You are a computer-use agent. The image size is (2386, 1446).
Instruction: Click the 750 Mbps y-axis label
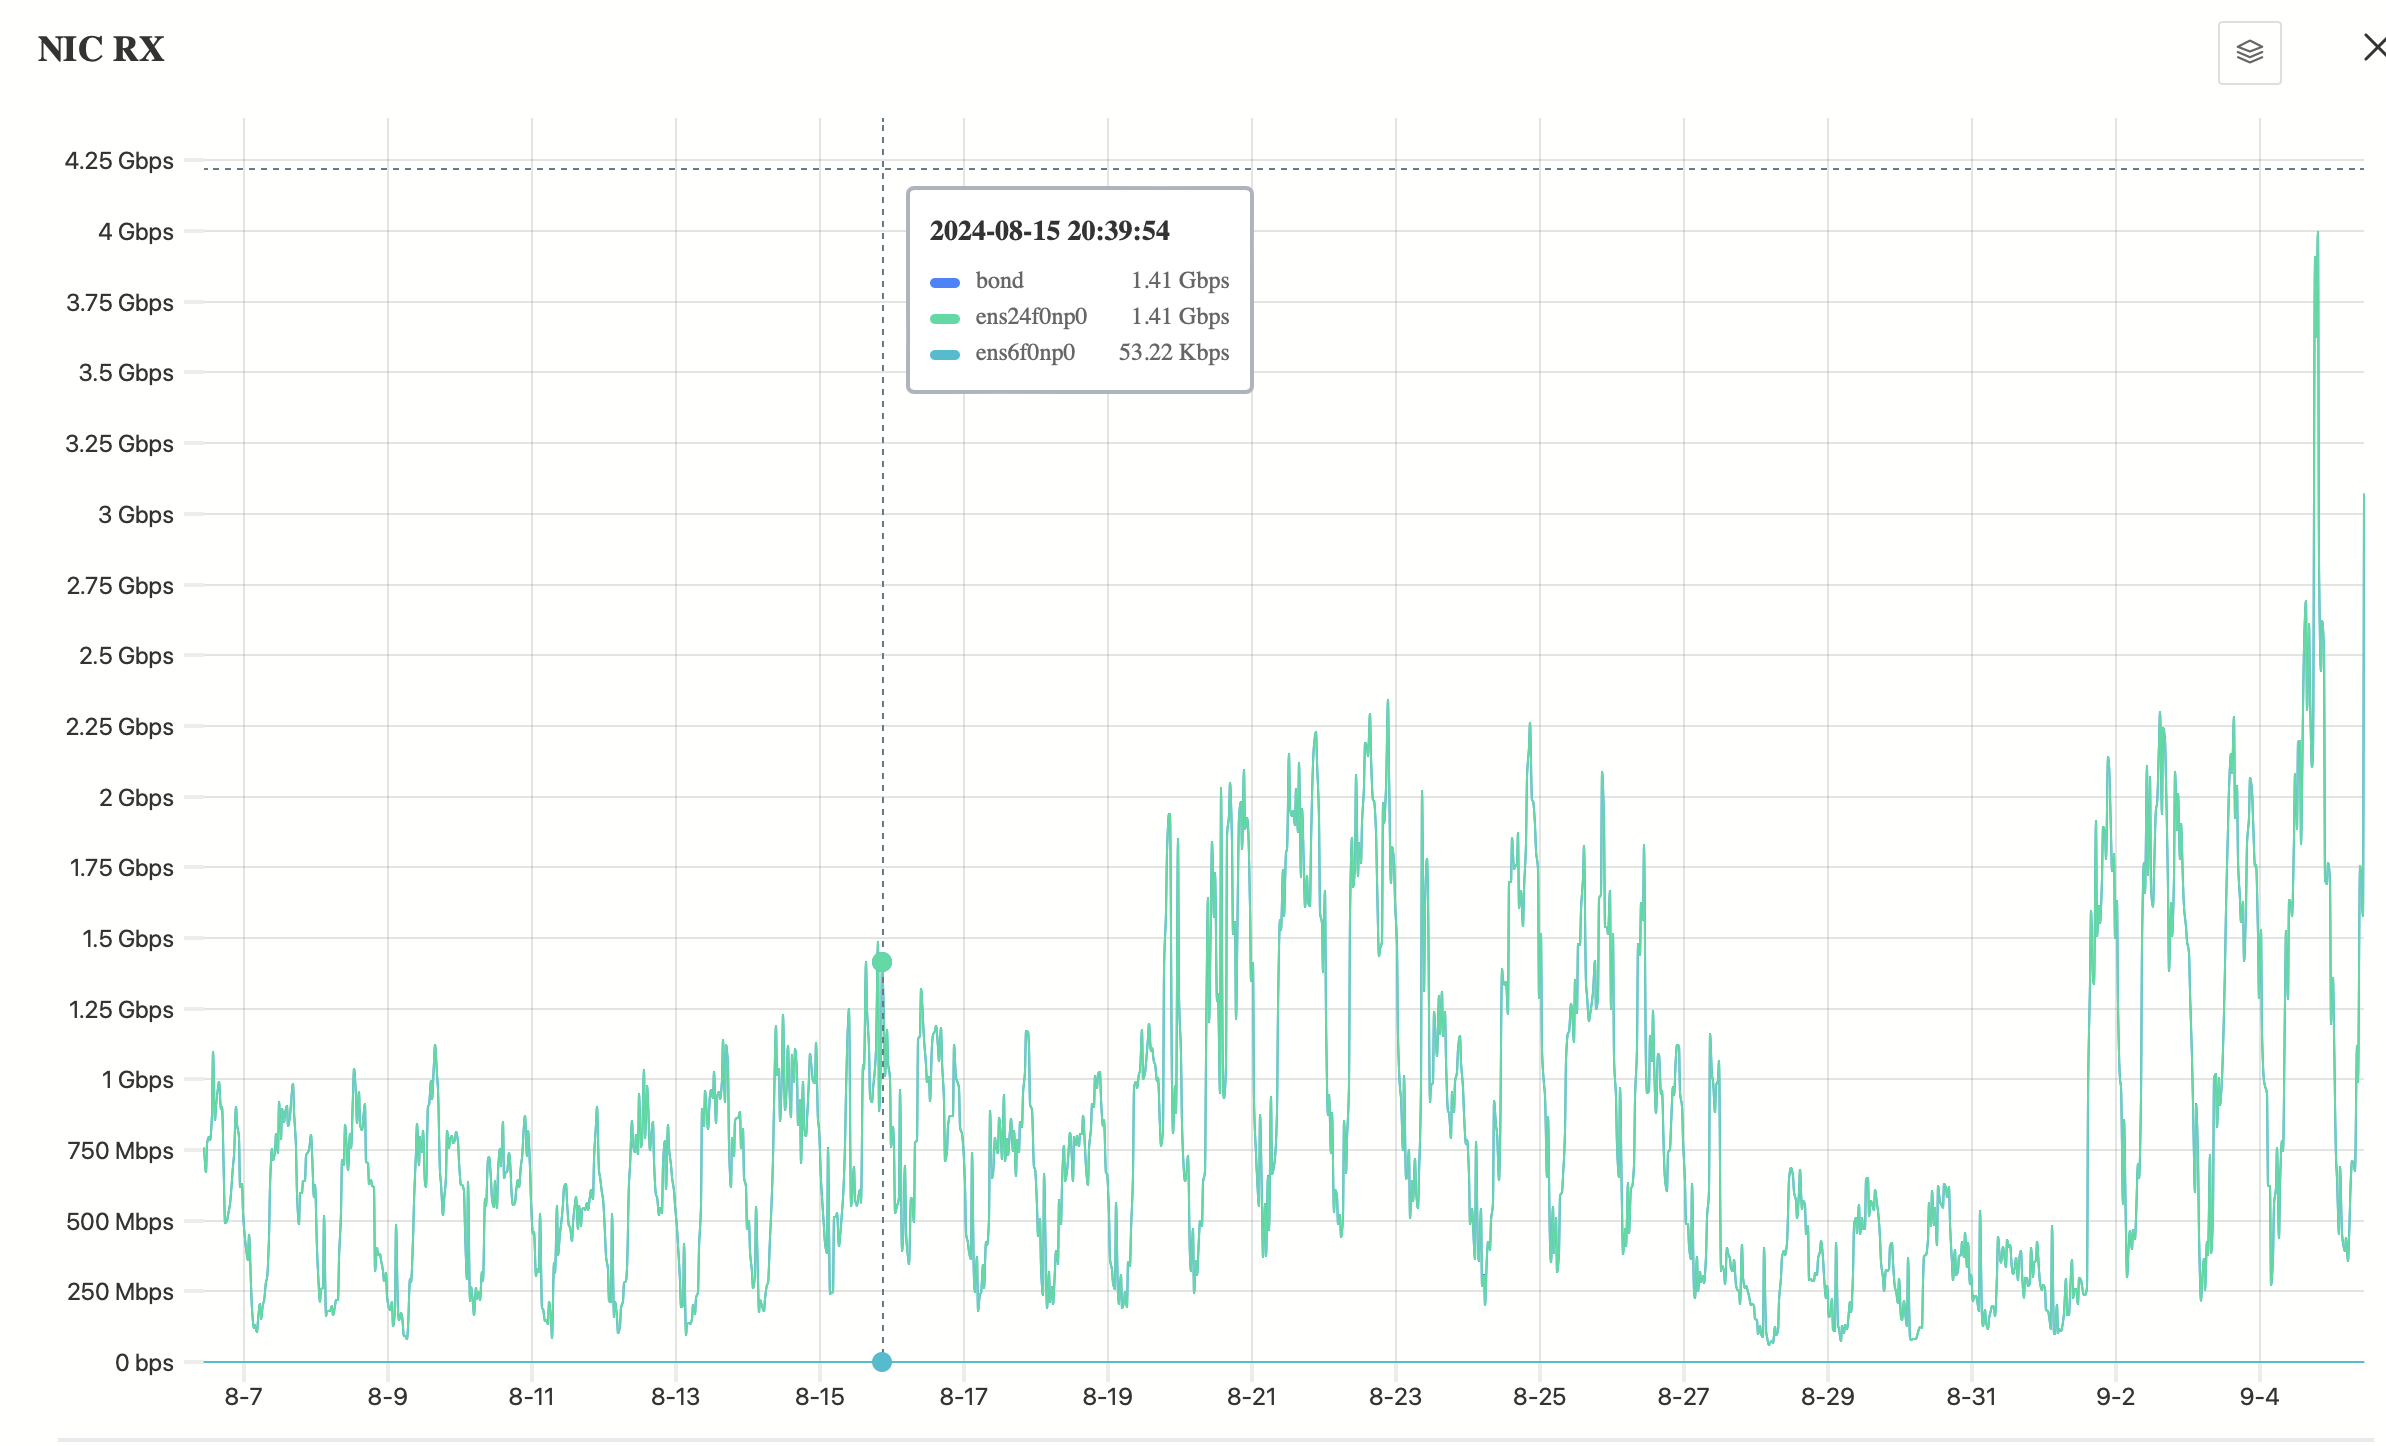(x=120, y=1151)
